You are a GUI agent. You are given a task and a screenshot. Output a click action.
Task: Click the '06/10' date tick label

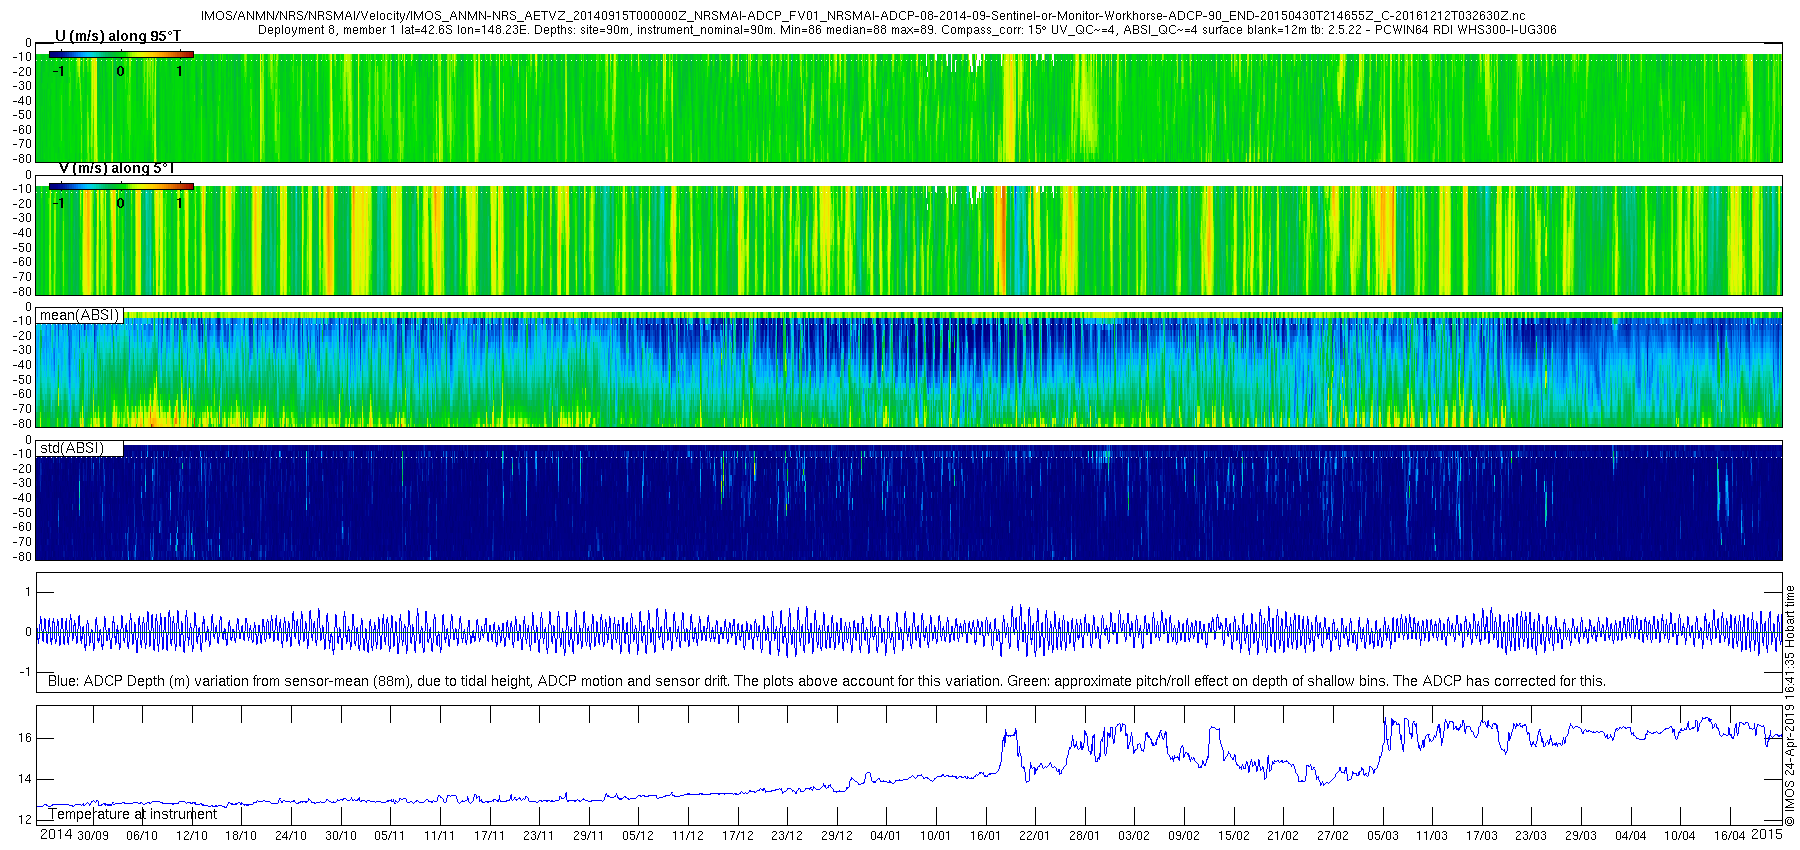(x=142, y=836)
